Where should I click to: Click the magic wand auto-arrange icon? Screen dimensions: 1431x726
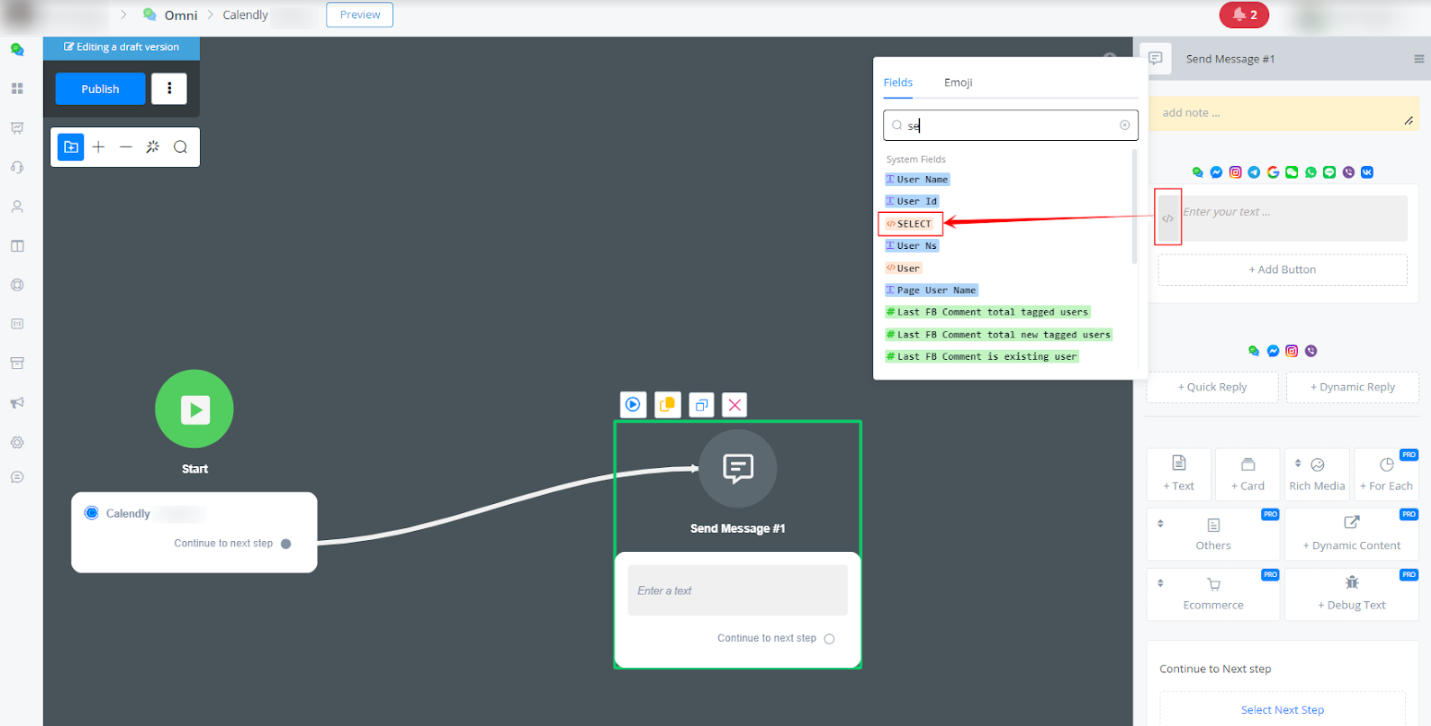click(153, 147)
